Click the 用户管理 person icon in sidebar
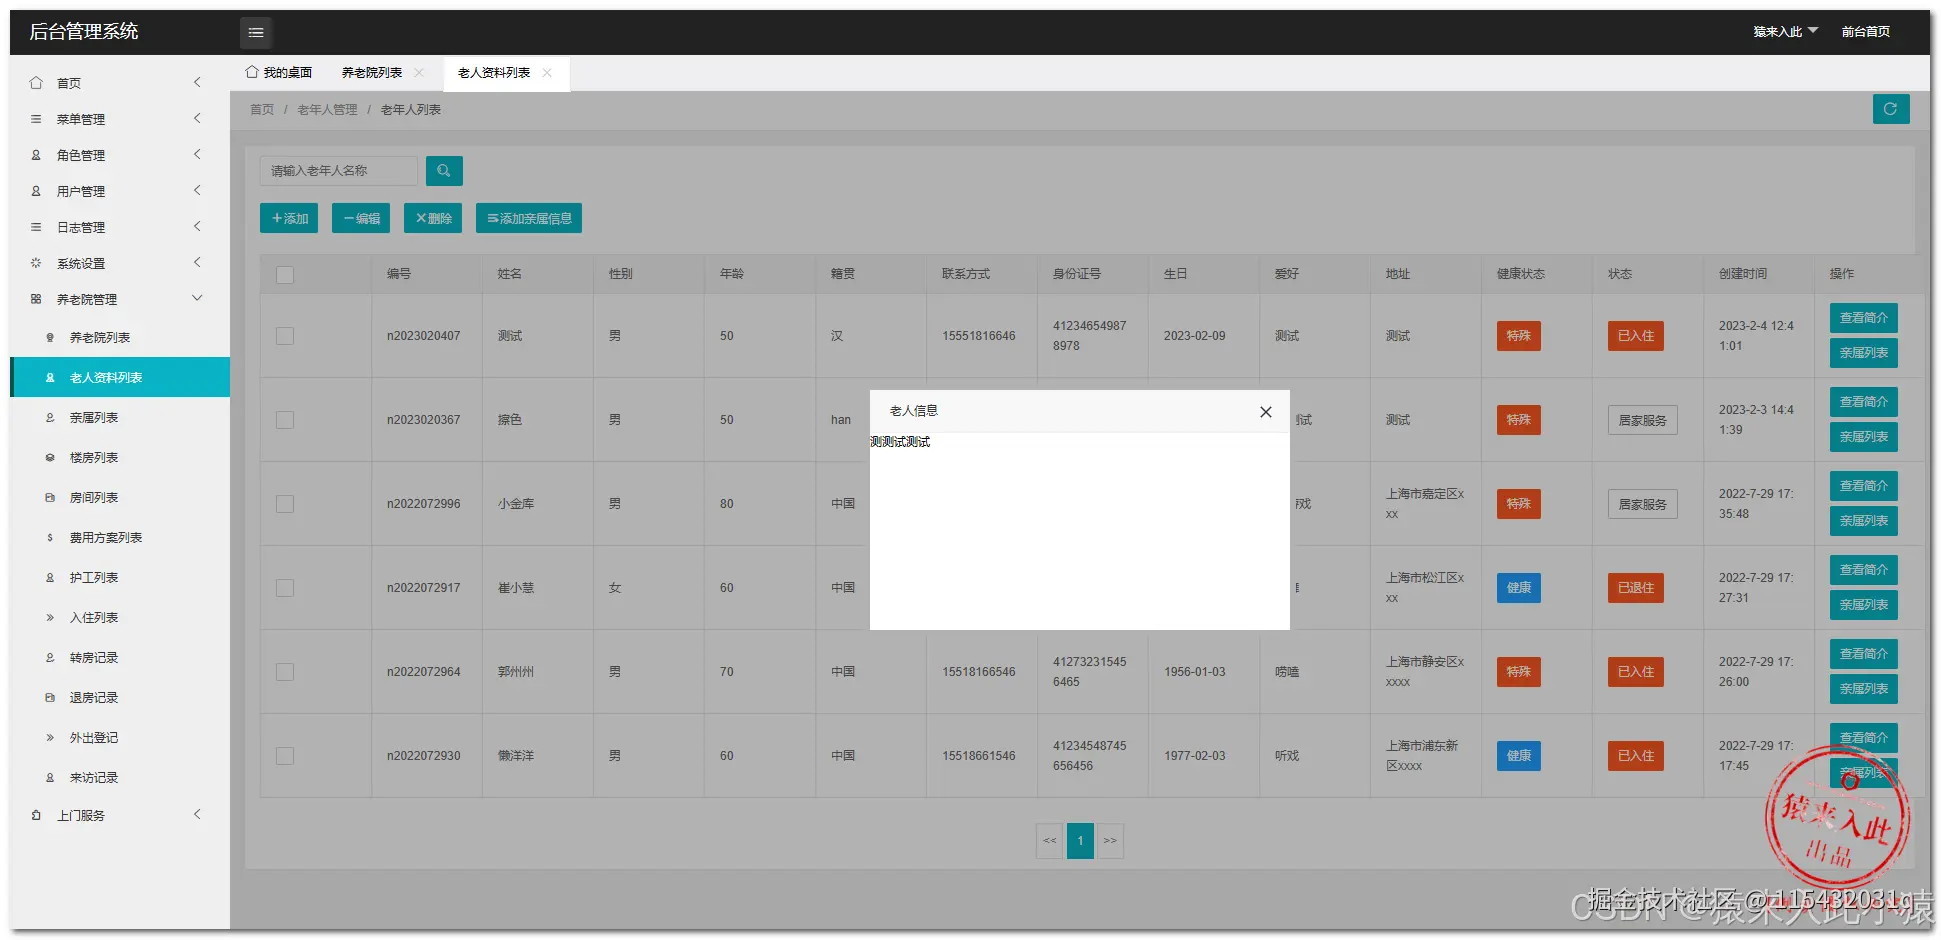The width and height of the screenshot is (1941, 940). pyautogui.click(x=36, y=191)
